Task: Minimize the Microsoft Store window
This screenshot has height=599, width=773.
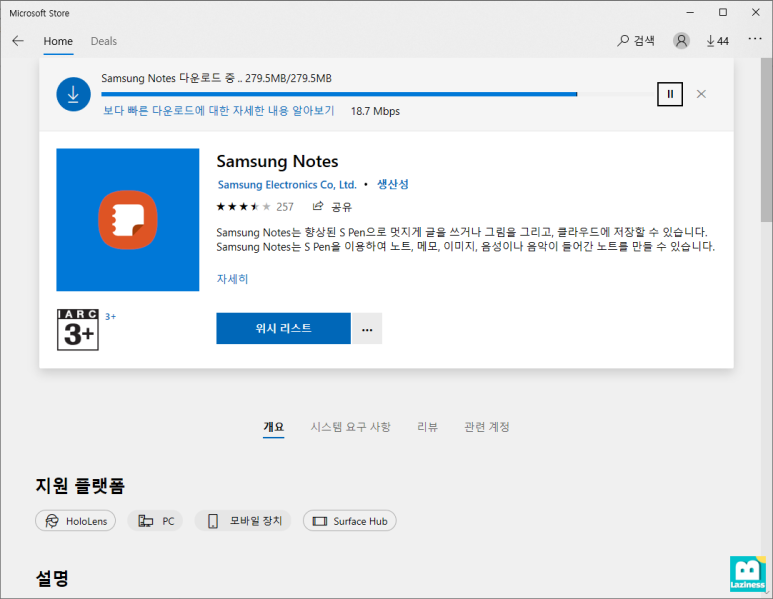Action: pyautogui.click(x=690, y=12)
